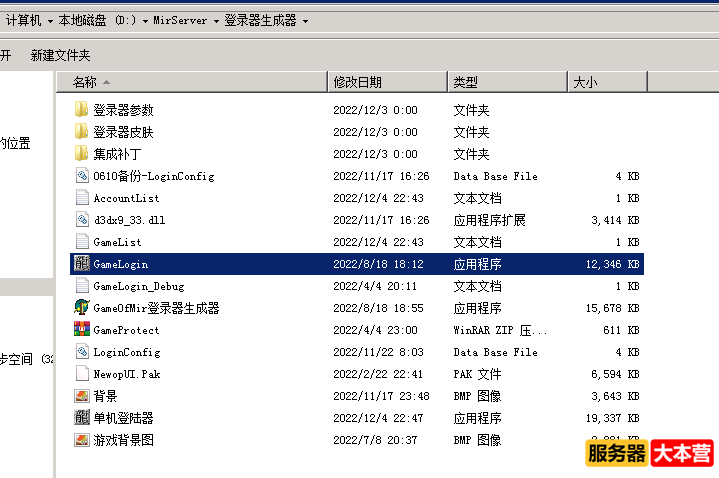Go to MirServer in the address bar
This screenshot has height=478, width=719.
click(x=180, y=21)
